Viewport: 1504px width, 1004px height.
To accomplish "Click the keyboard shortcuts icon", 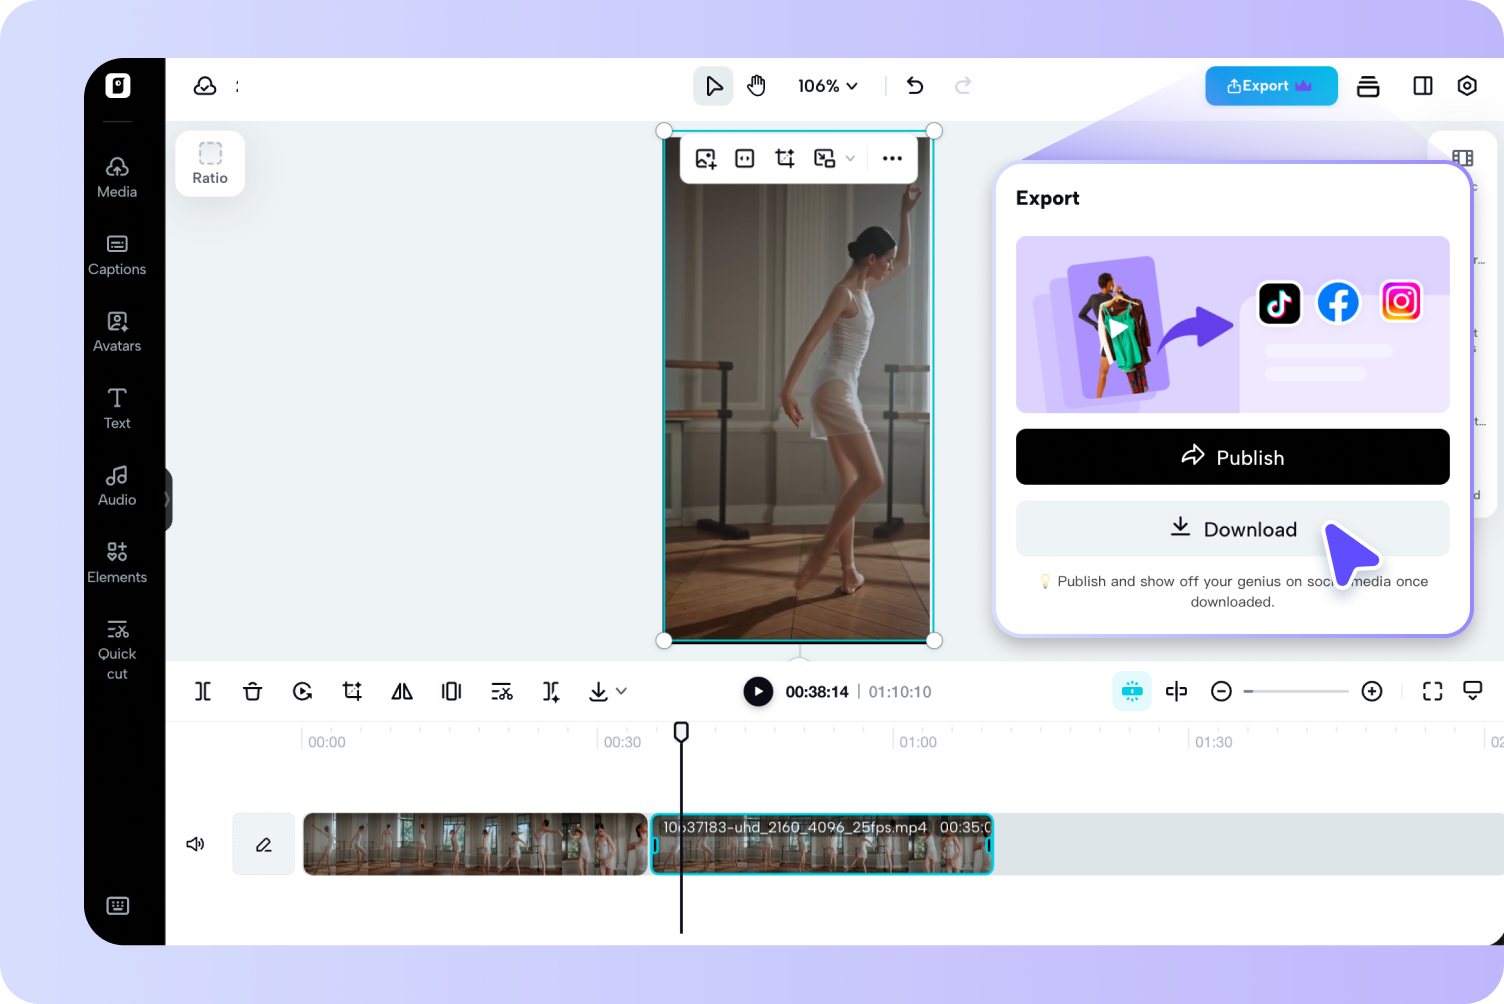I will tap(118, 906).
